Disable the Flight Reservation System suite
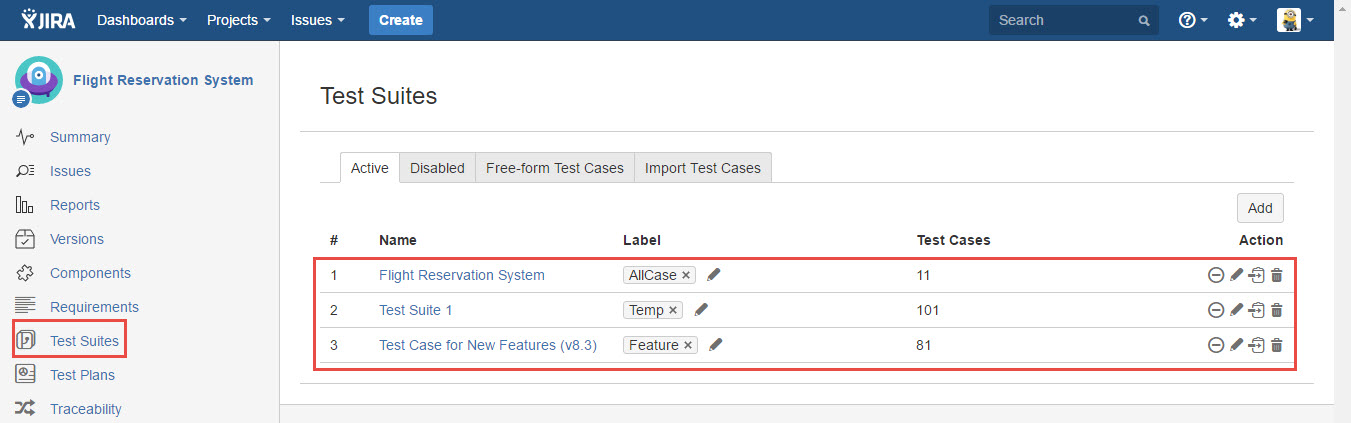 [1216, 275]
